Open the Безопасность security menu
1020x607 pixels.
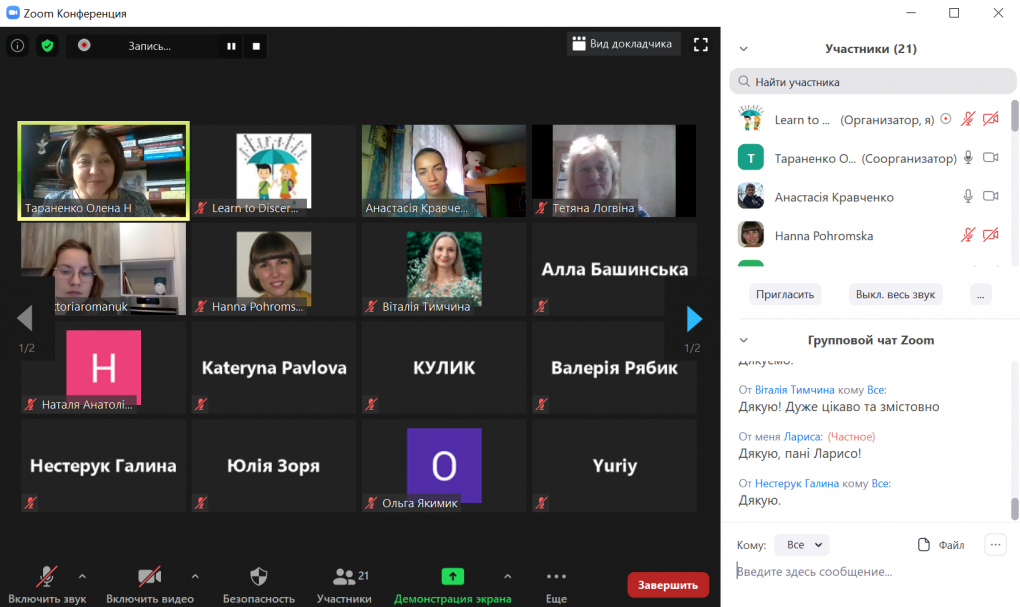[x=259, y=585]
